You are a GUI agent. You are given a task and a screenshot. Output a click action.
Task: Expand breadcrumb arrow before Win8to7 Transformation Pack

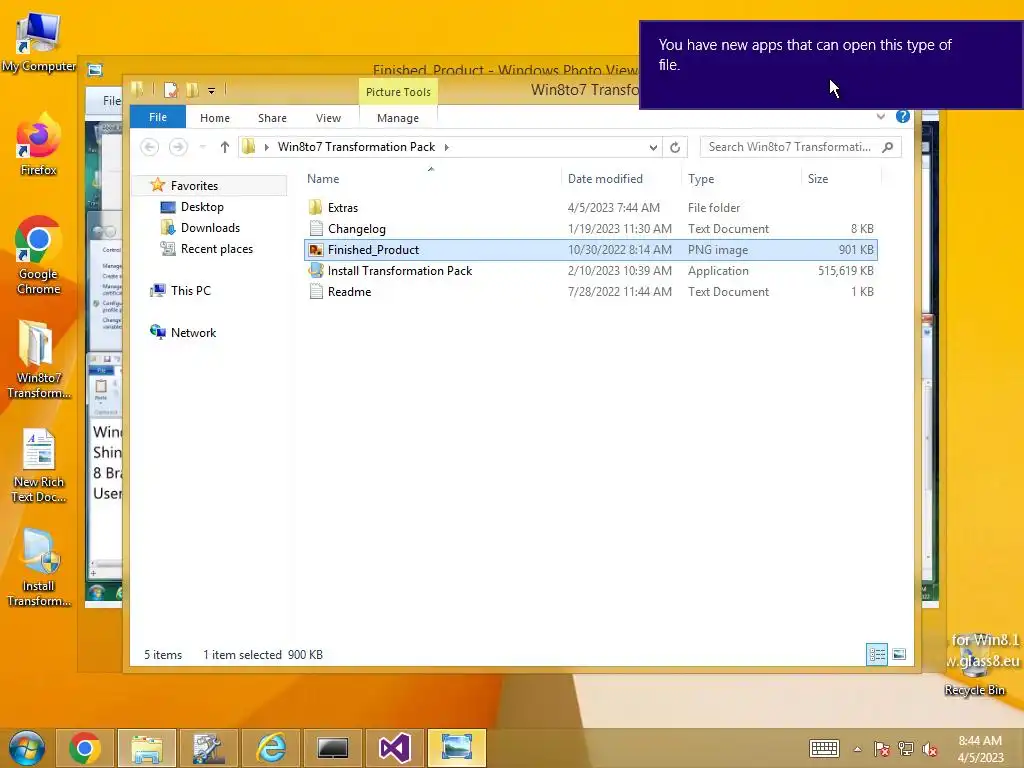click(266, 147)
